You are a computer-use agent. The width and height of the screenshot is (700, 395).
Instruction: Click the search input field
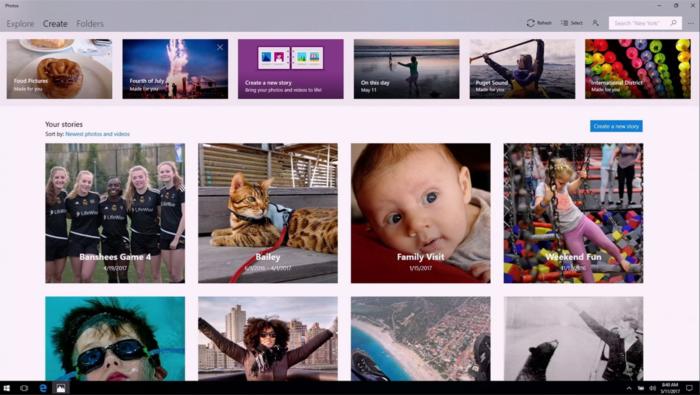pyautogui.click(x=639, y=23)
